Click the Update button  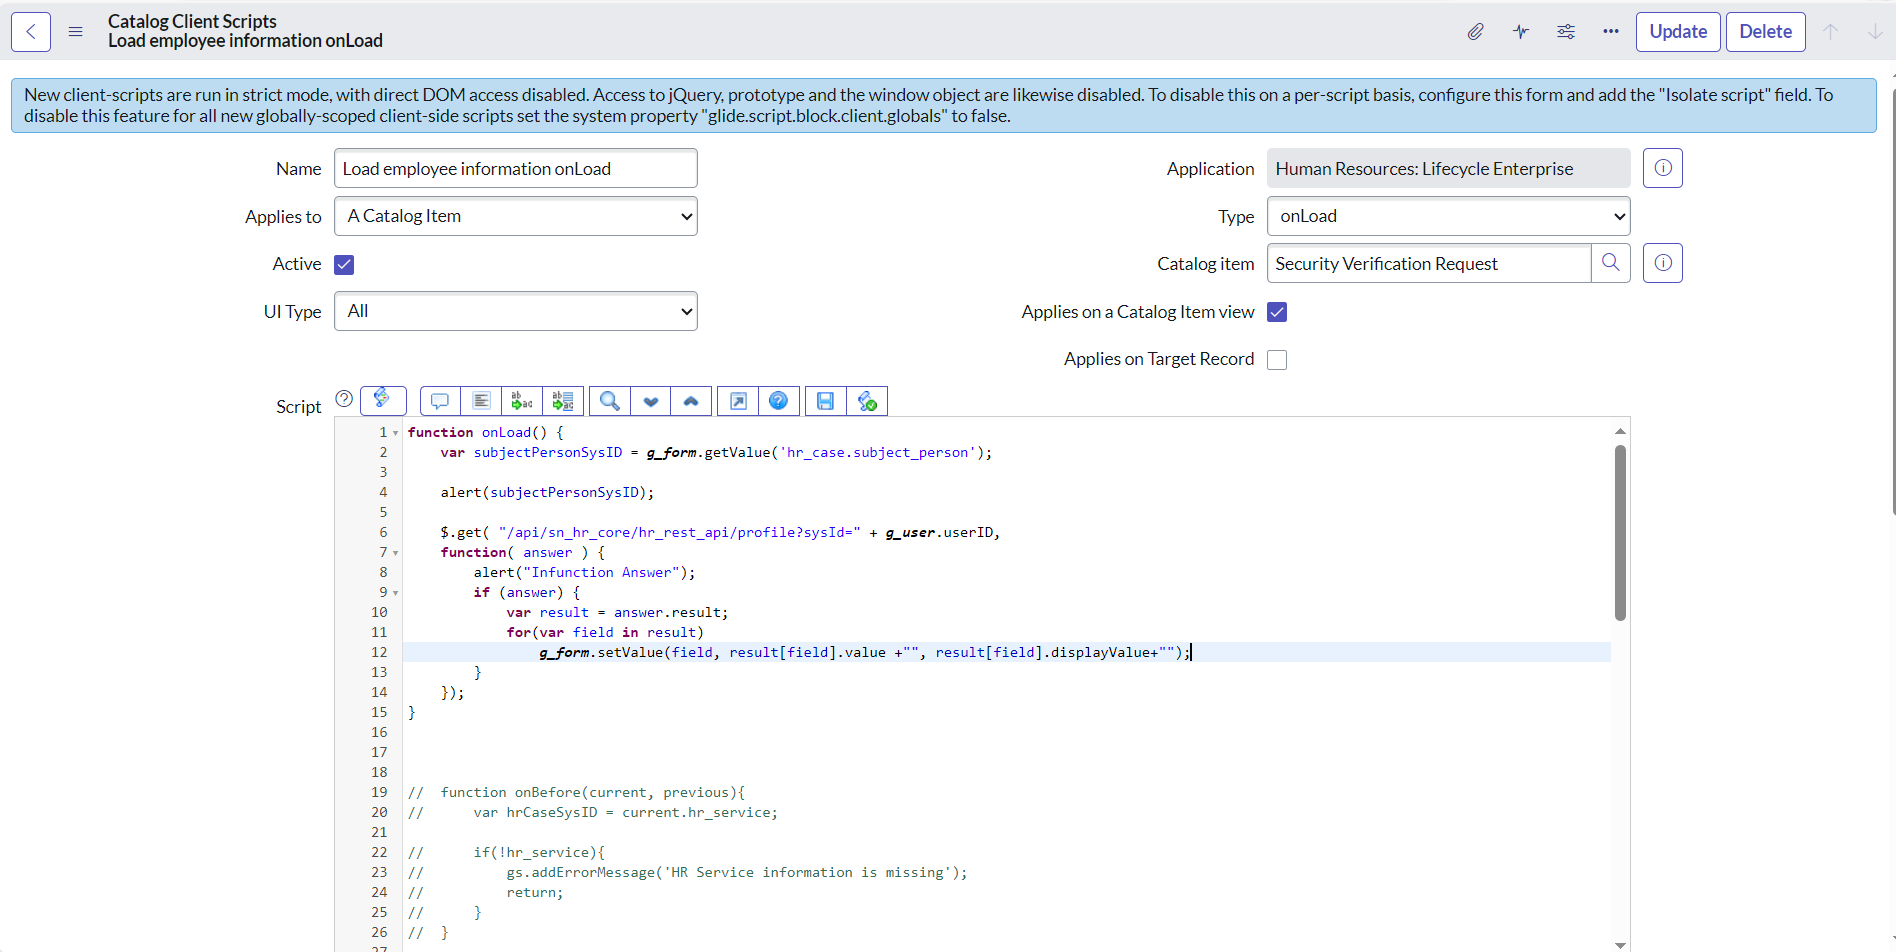(x=1677, y=32)
